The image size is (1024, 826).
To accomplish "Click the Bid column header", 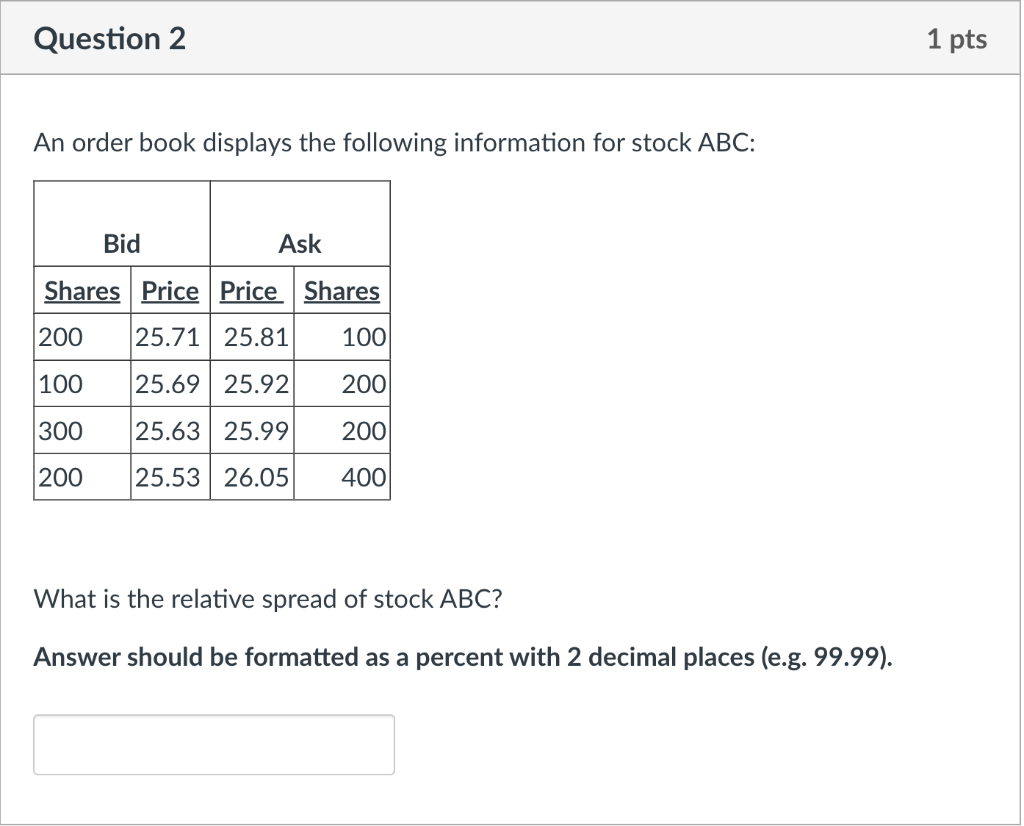I will [122, 244].
